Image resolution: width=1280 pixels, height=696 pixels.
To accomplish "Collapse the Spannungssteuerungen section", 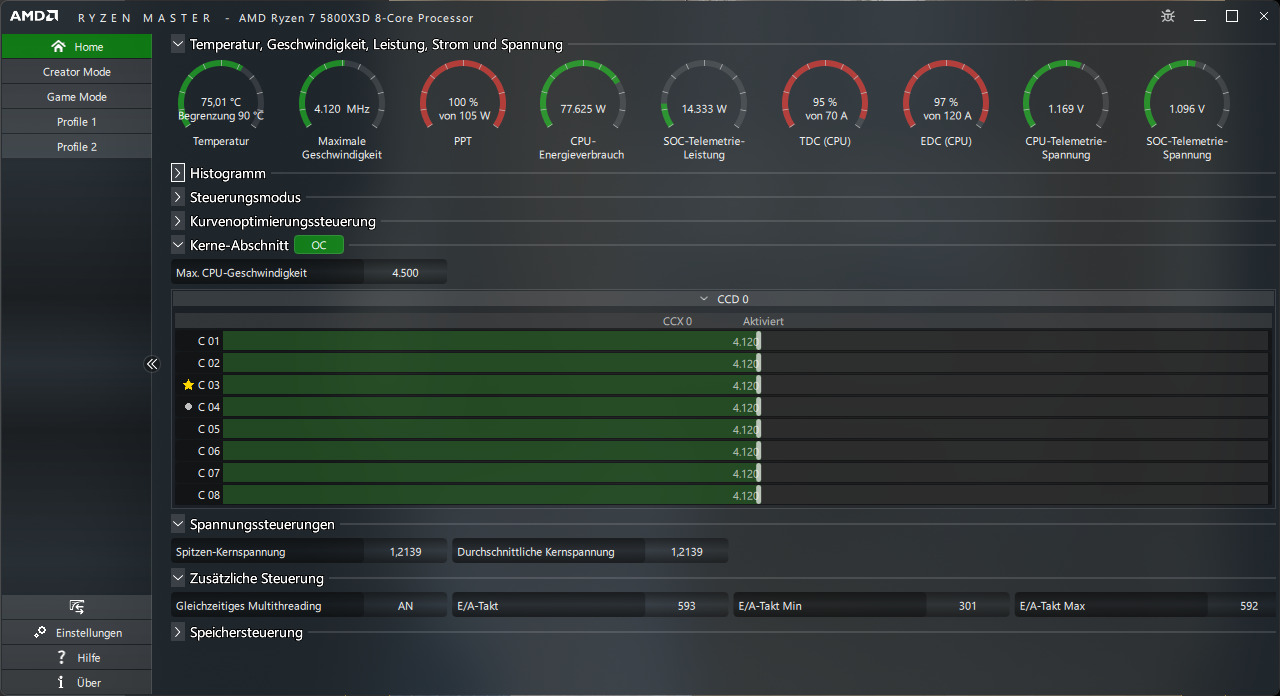I will coord(178,523).
